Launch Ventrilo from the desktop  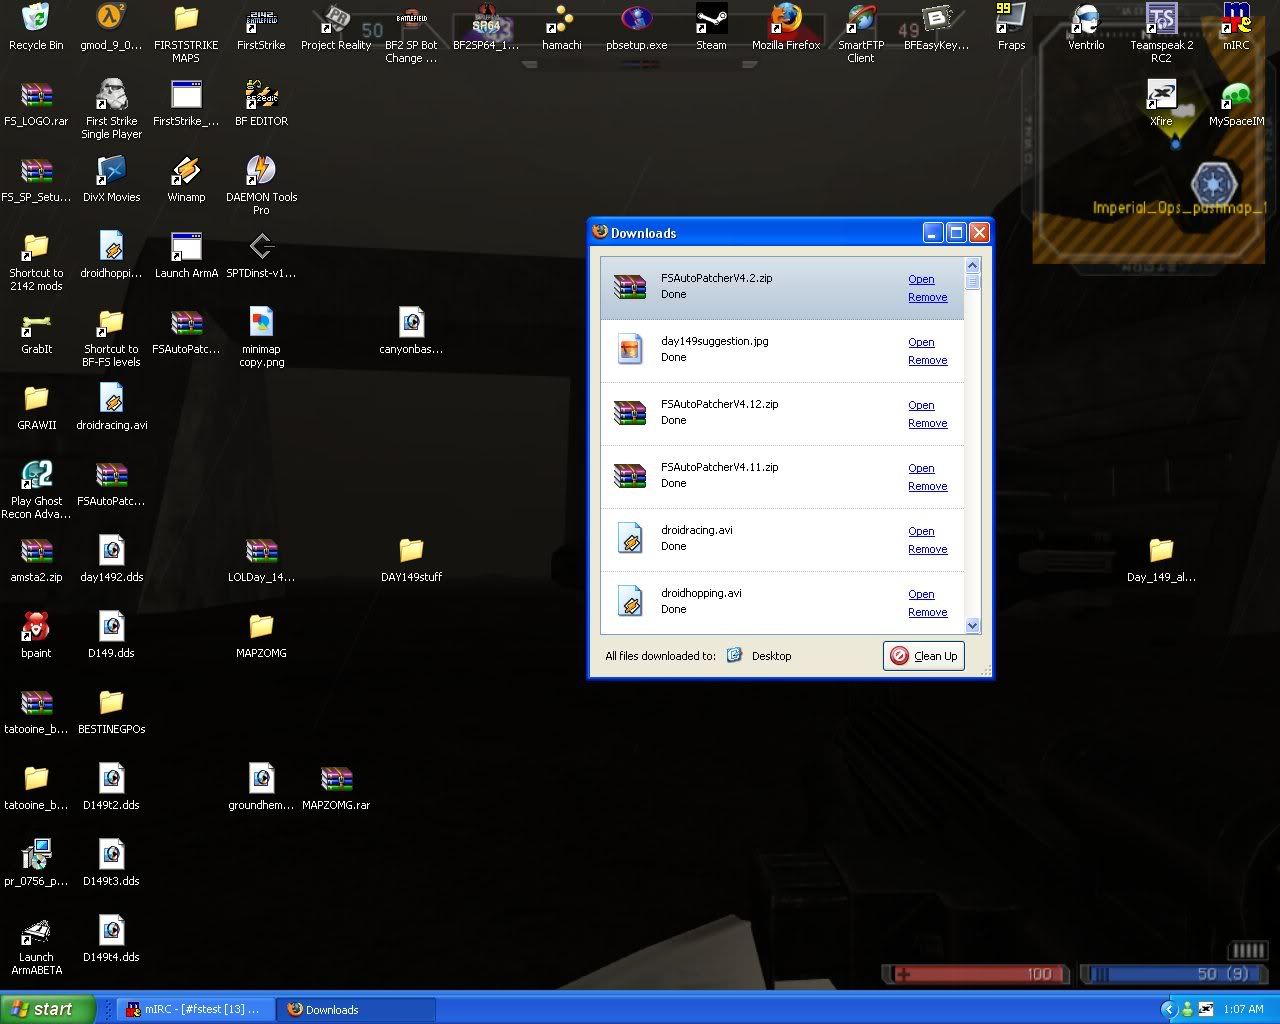click(x=1086, y=27)
